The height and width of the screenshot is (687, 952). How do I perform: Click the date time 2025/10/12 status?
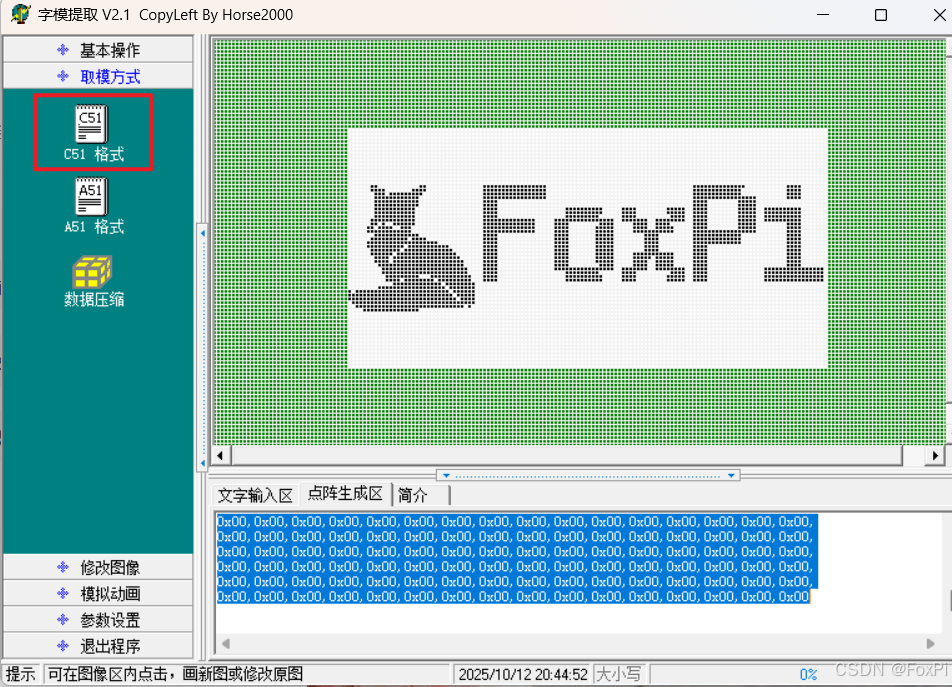(x=523, y=674)
